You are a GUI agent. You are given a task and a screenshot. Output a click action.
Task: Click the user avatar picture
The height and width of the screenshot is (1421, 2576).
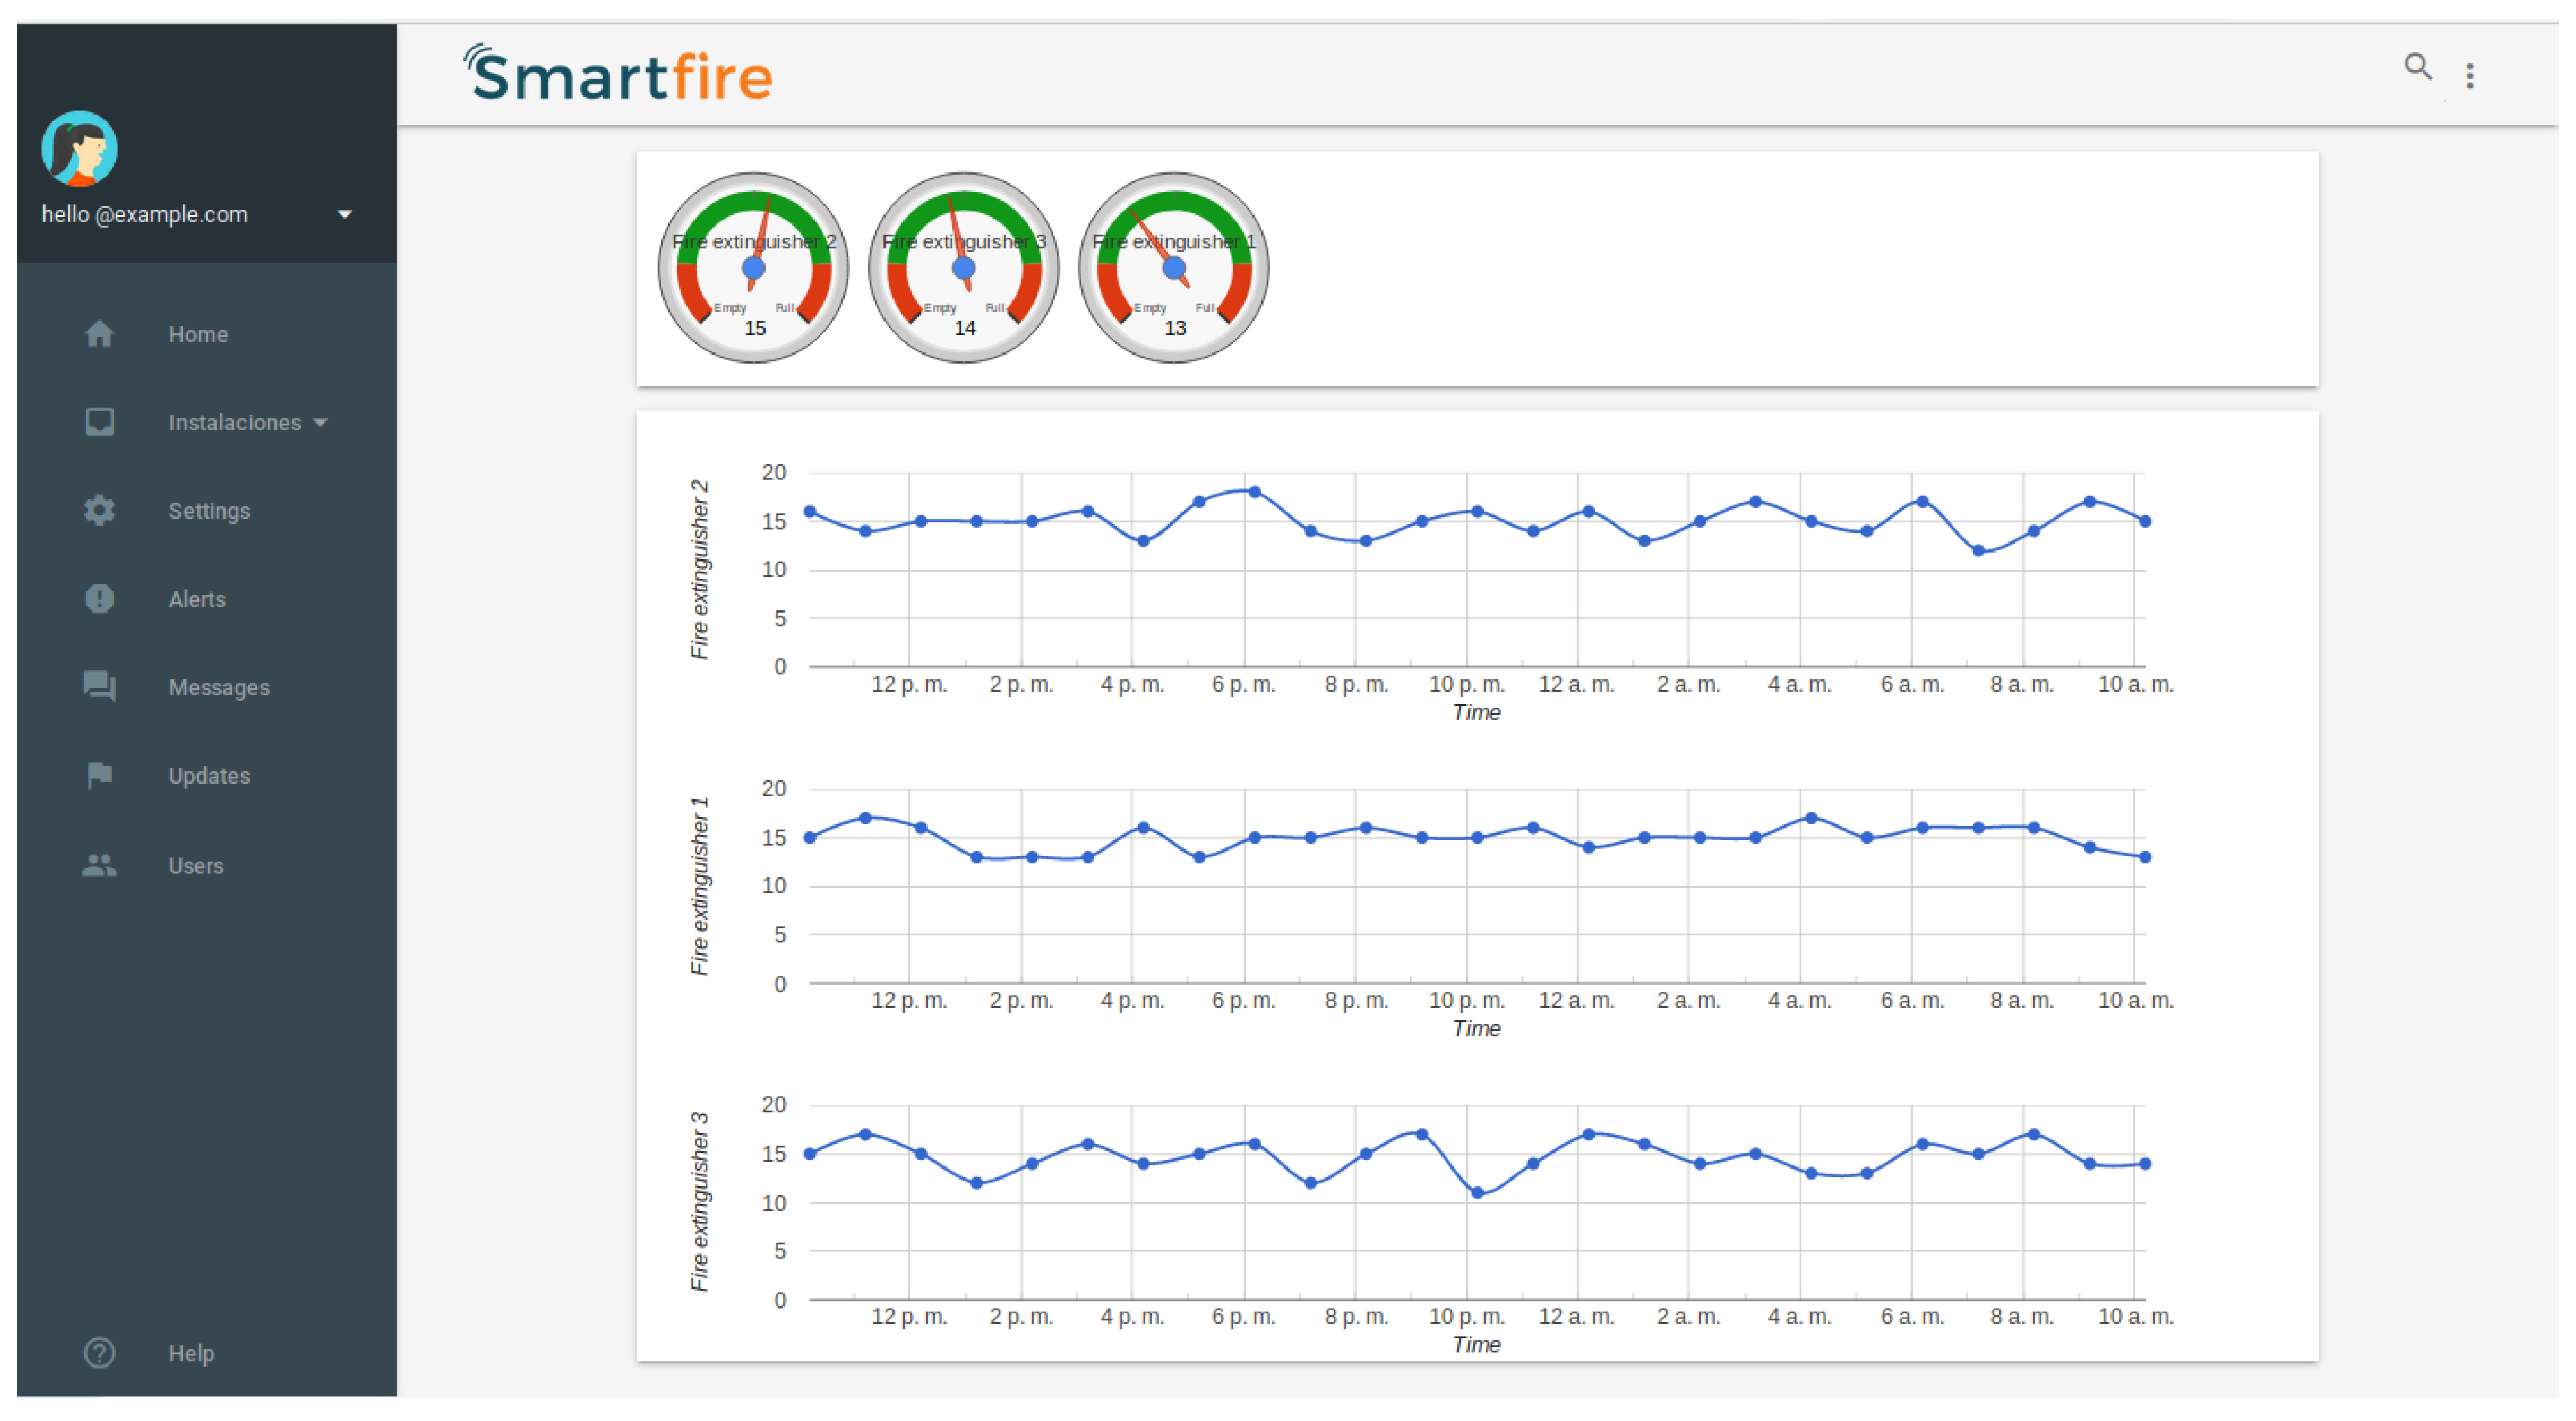(x=80, y=149)
